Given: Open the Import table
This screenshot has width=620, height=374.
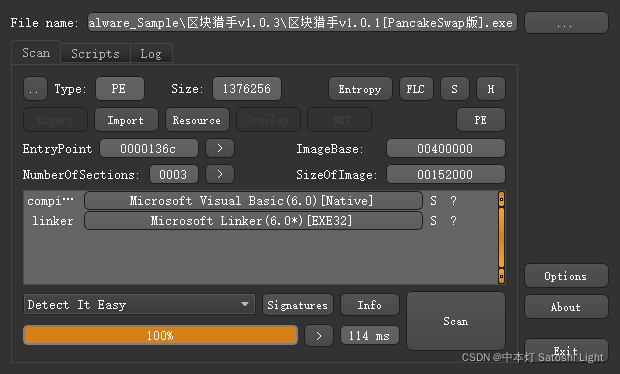Looking at the screenshot, I should [126, 120].
